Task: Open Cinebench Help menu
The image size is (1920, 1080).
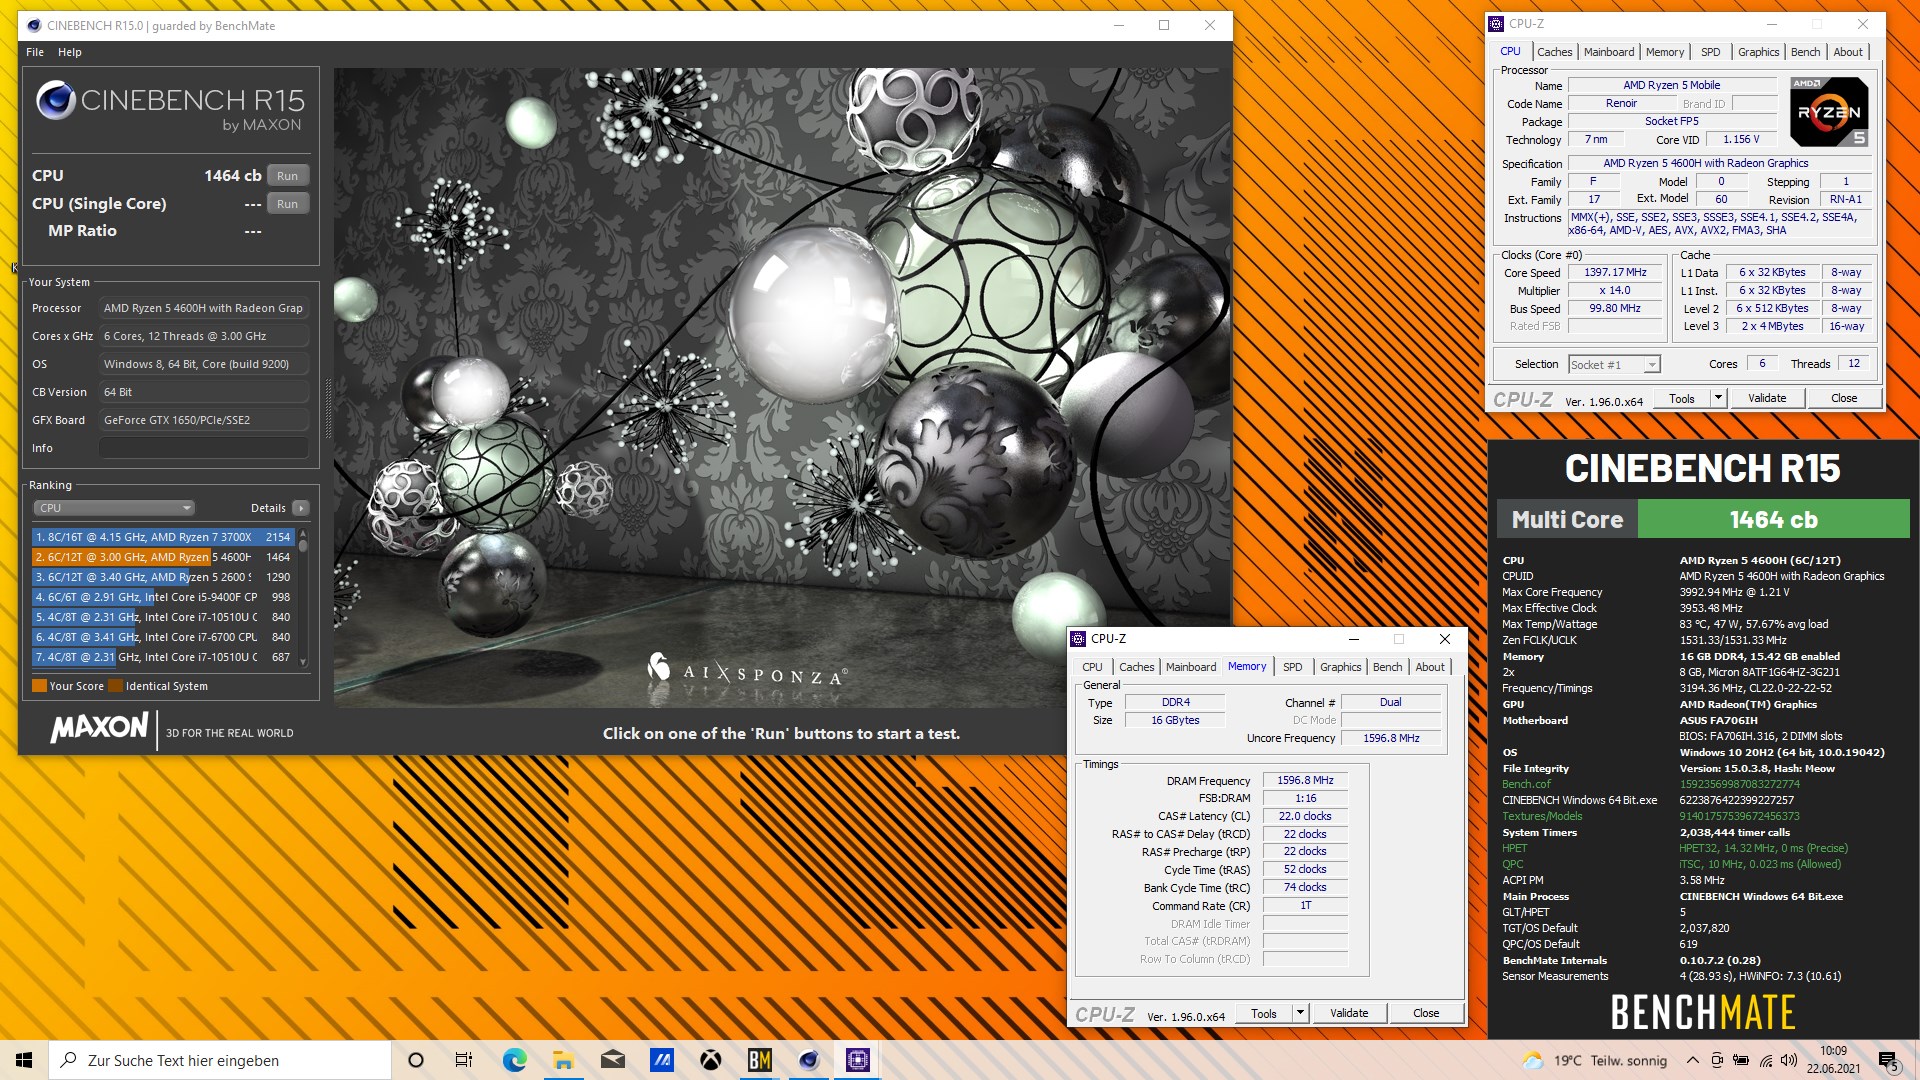Action: (x=70, y=52)
